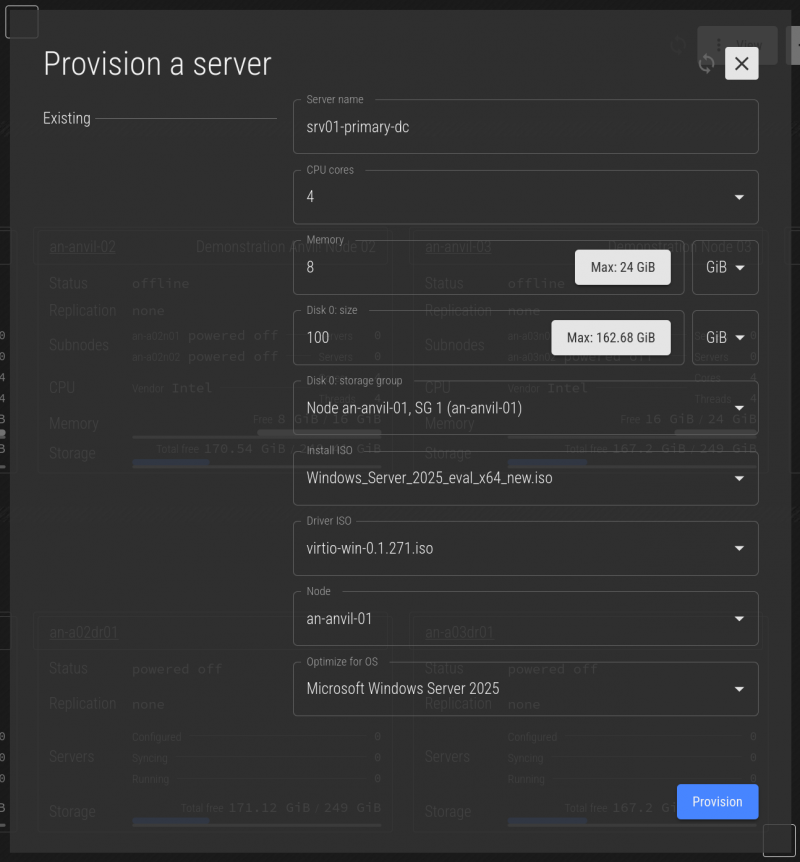800x862 pixels.
Task: Edit the Server name field
Action: tap(526, 127)
